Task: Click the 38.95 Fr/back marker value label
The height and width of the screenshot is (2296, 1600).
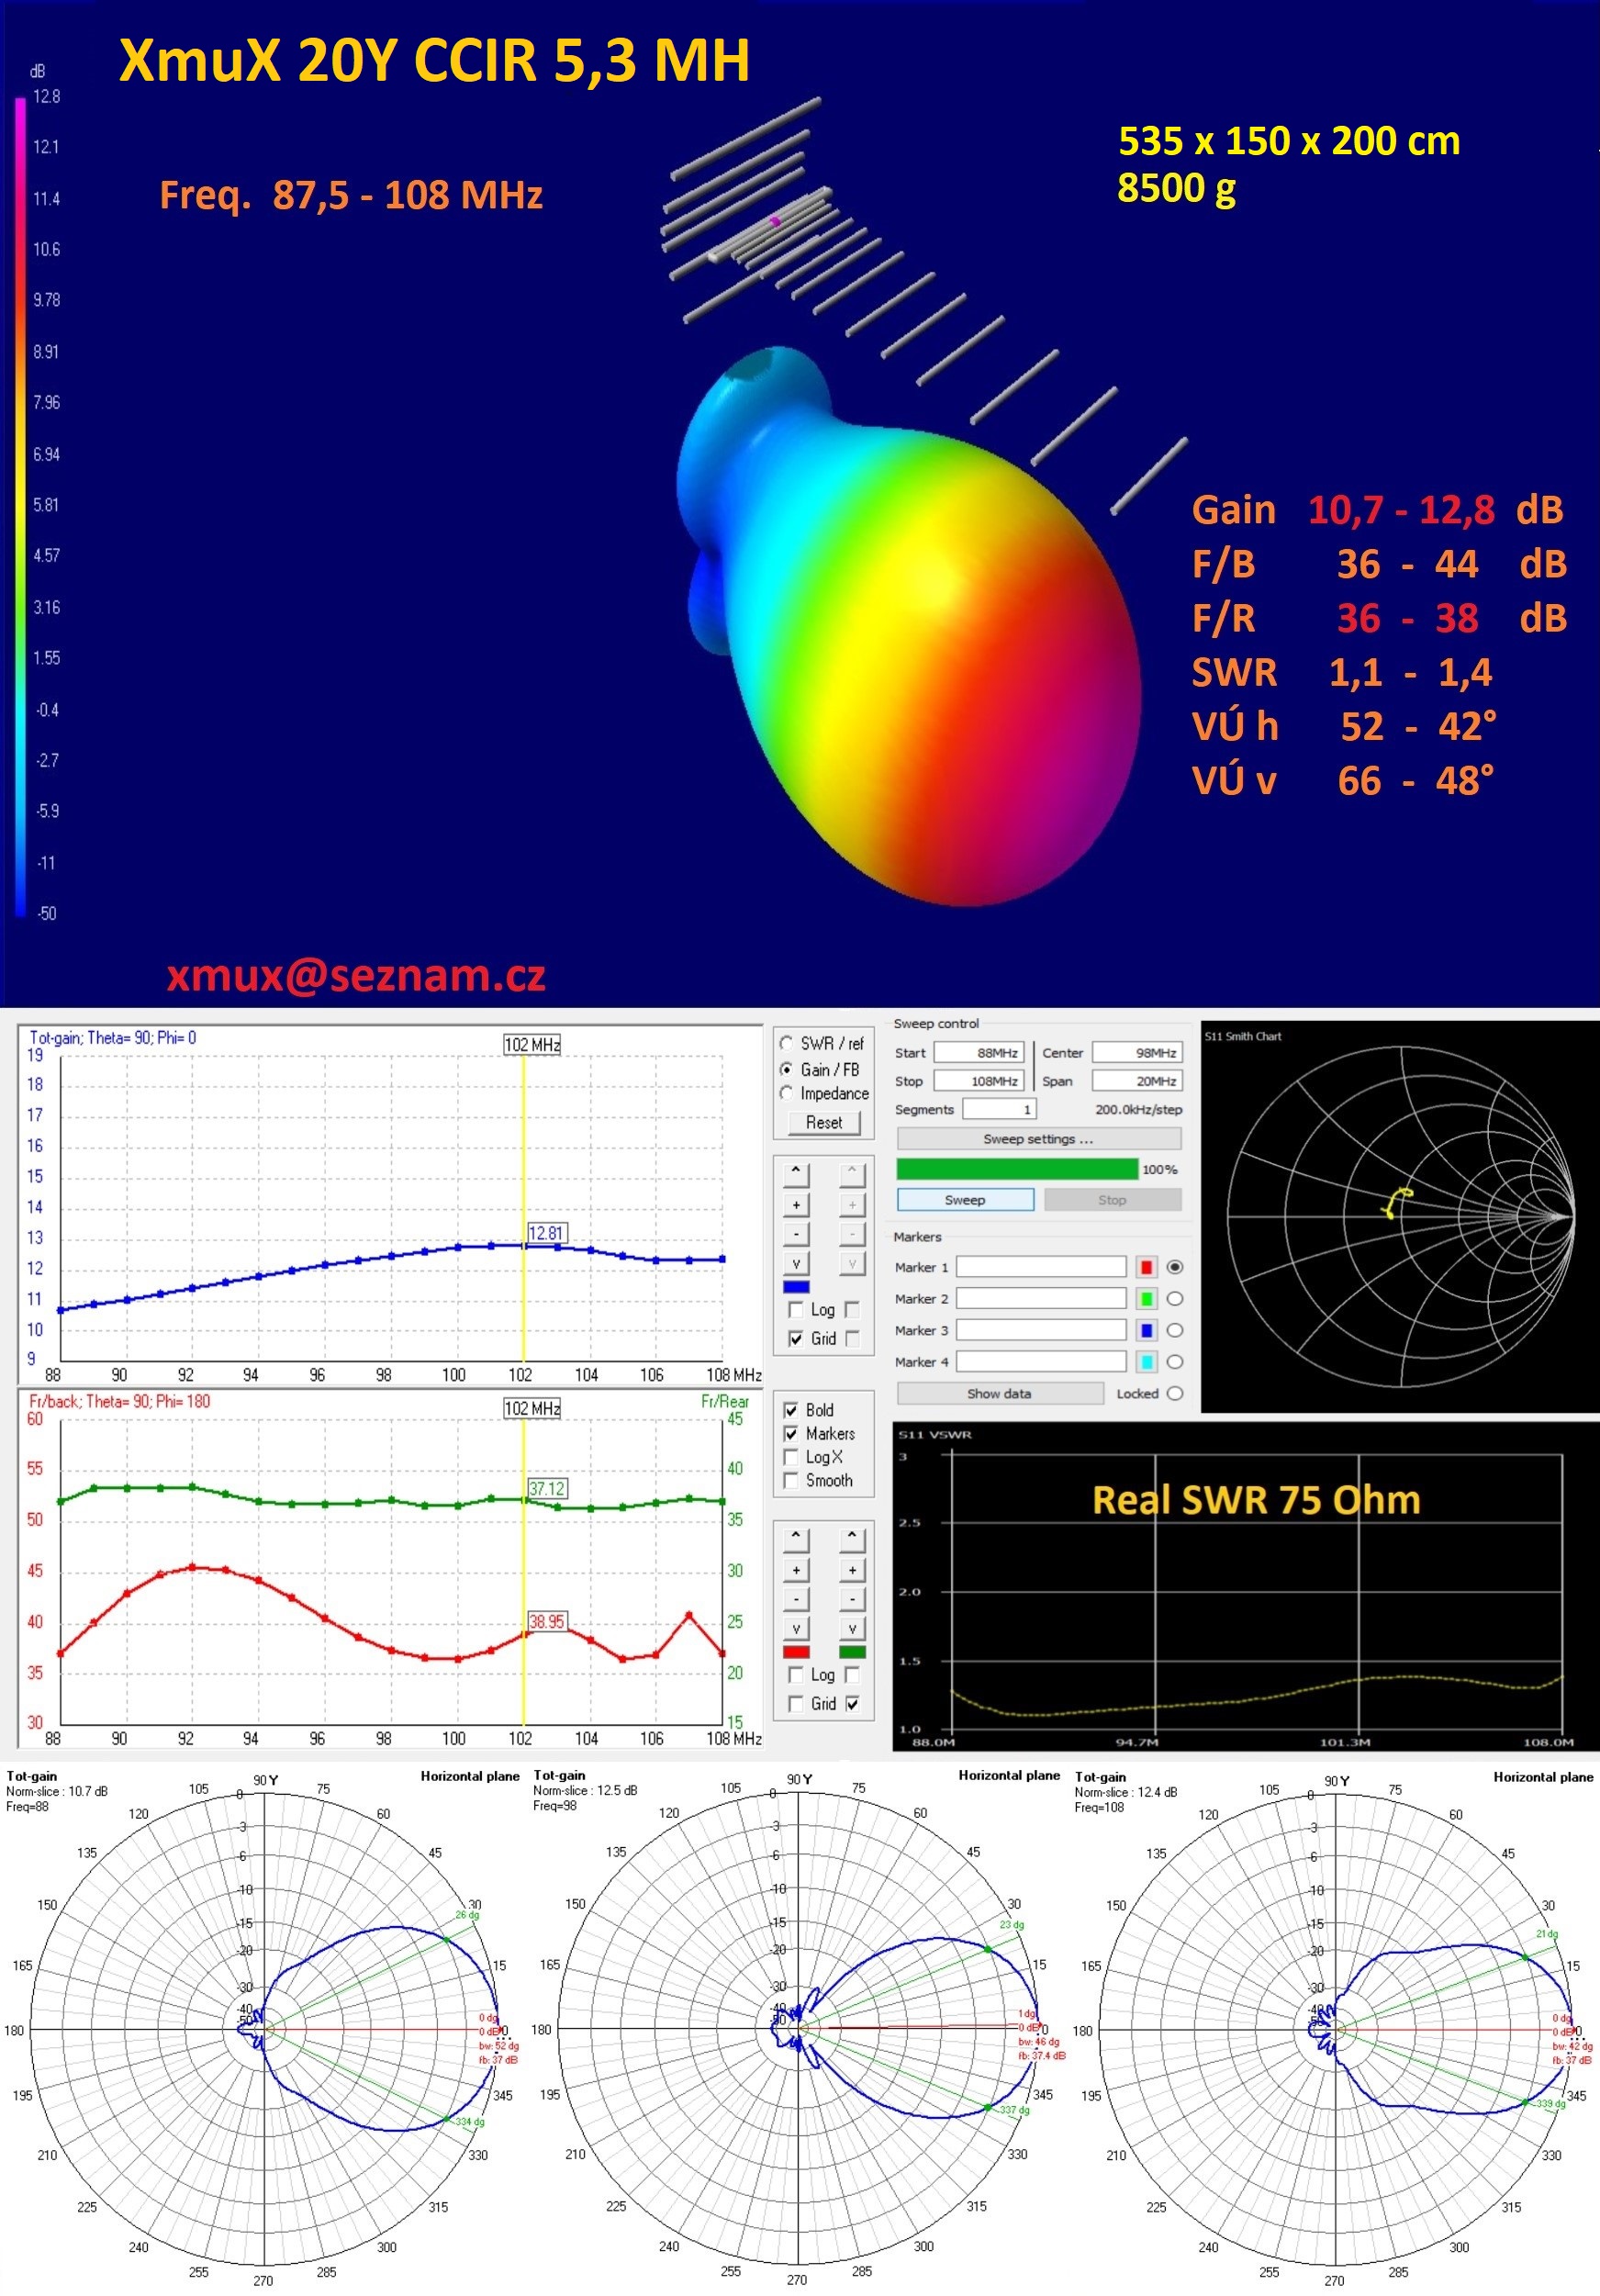Action: (x=547, y=1621)
